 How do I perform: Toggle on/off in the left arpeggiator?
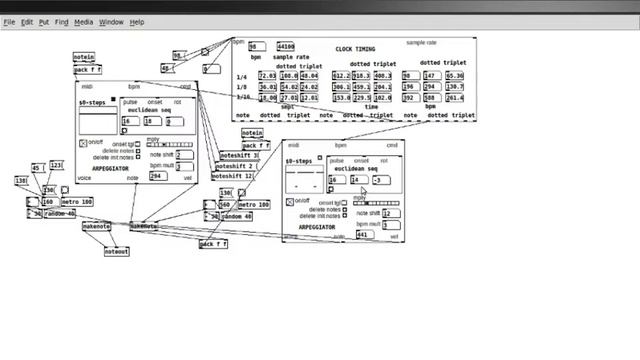pos(83,143)
